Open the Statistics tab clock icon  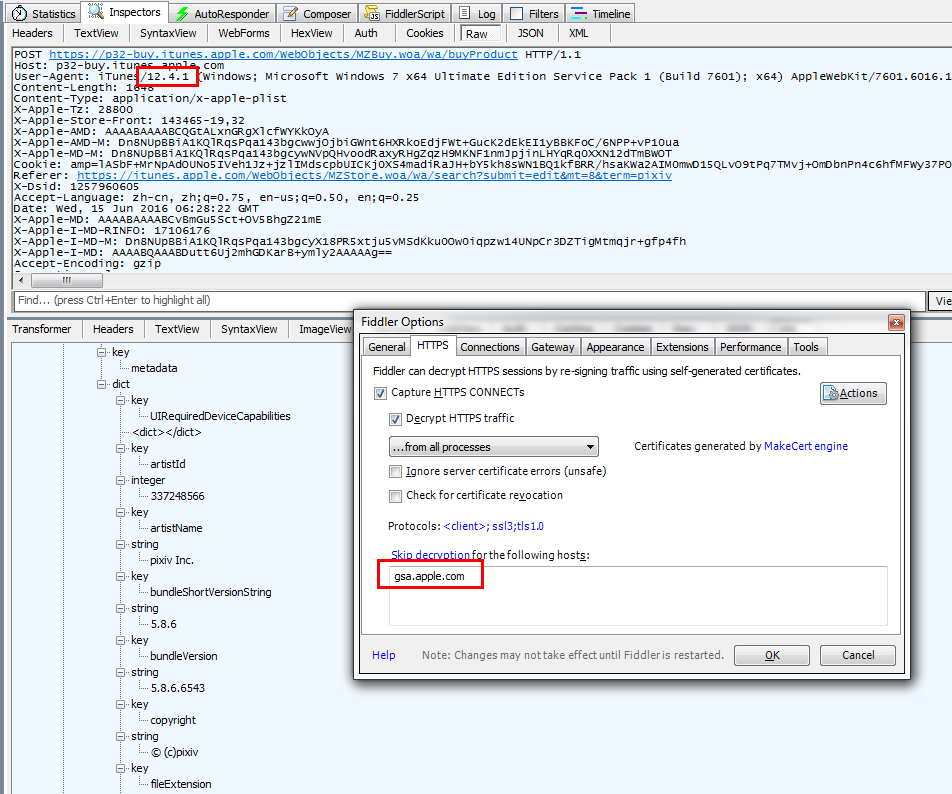click(19, 13)
